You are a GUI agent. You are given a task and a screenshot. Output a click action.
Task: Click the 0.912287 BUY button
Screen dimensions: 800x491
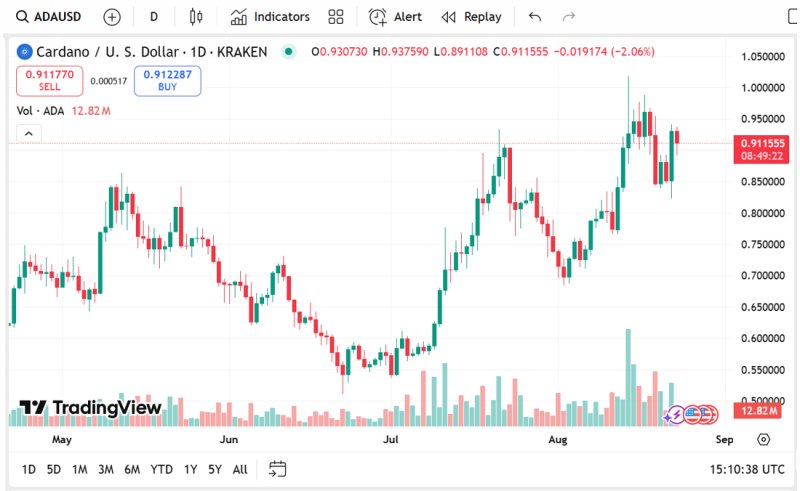coord(167,81)
